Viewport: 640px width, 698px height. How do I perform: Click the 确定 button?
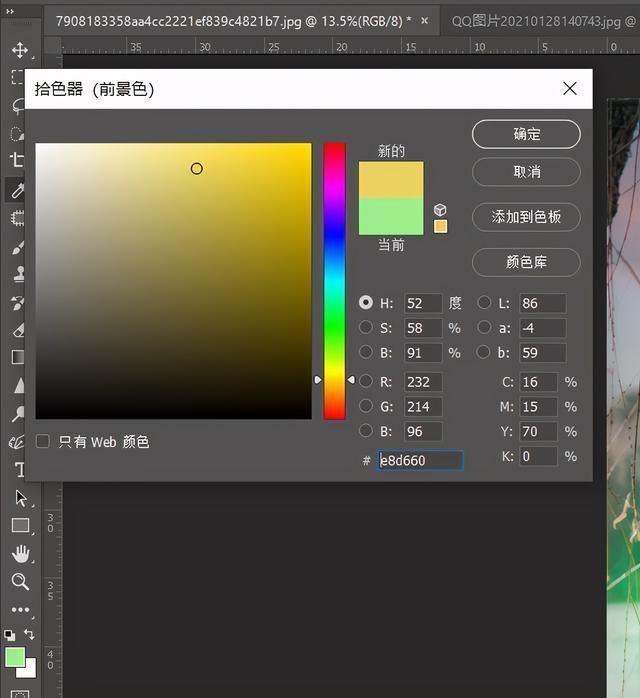tap(526, 134)
